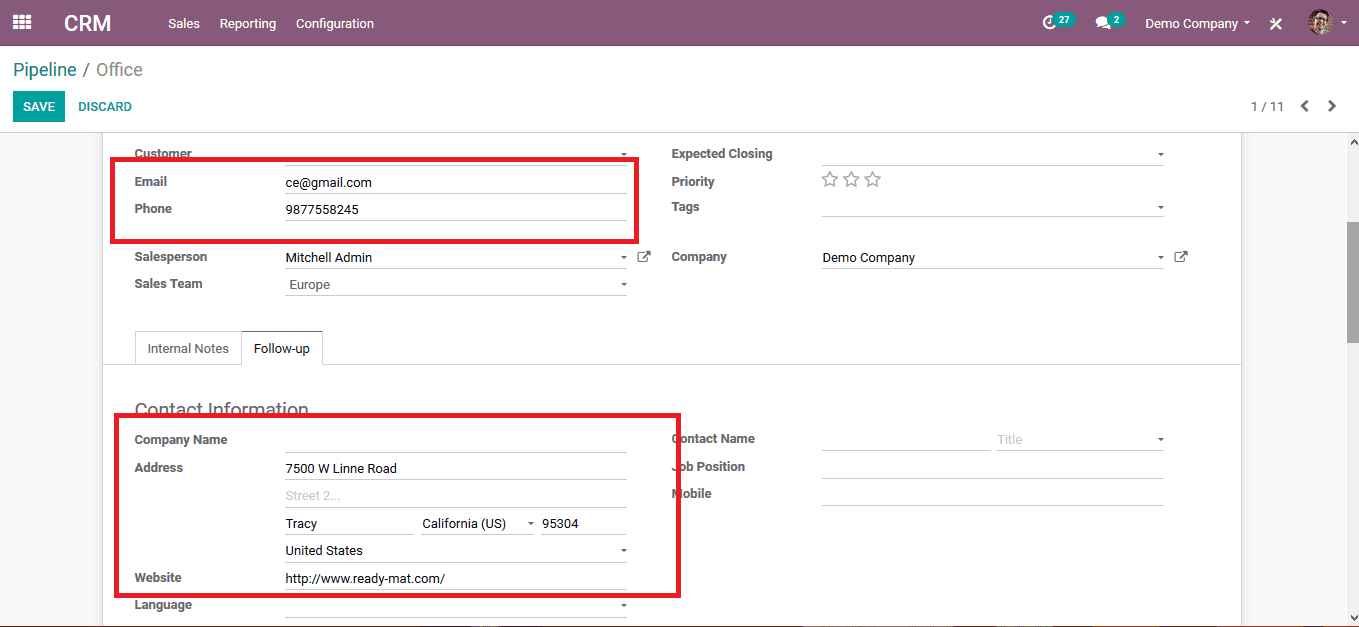The image size is (1359, 627).
Task: Click the Save button
Action: click(39, 106)
